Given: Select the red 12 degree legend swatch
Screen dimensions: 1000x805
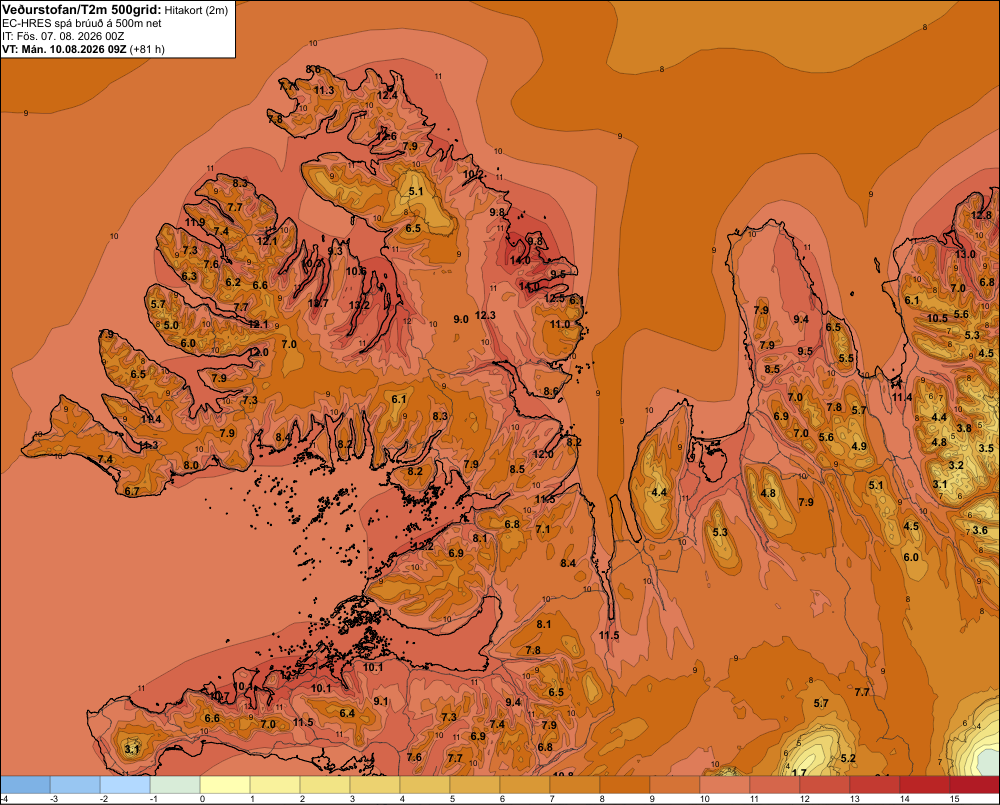Looking at the screenshot, I should (x=825, y=784).
